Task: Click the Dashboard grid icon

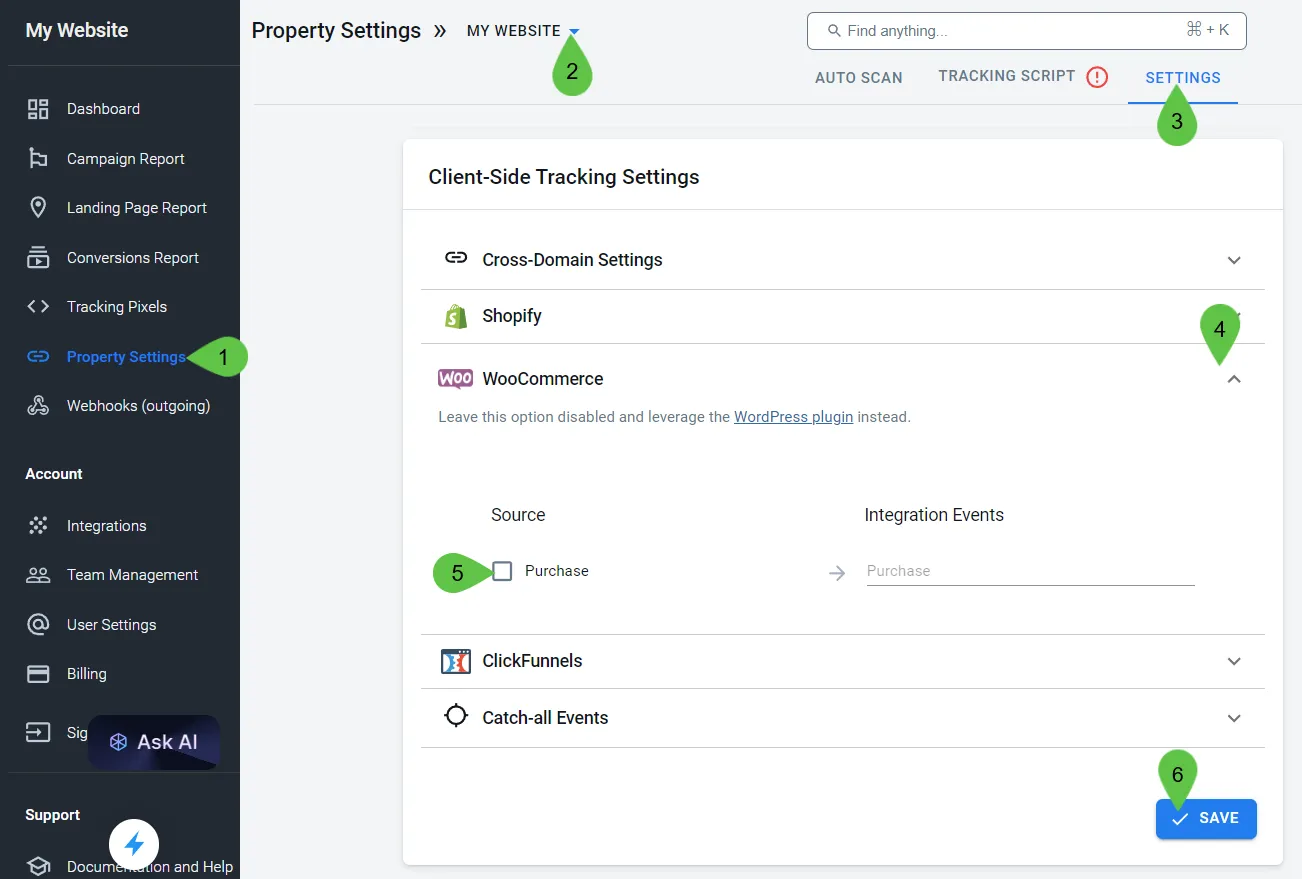Action: coord(38,109)
